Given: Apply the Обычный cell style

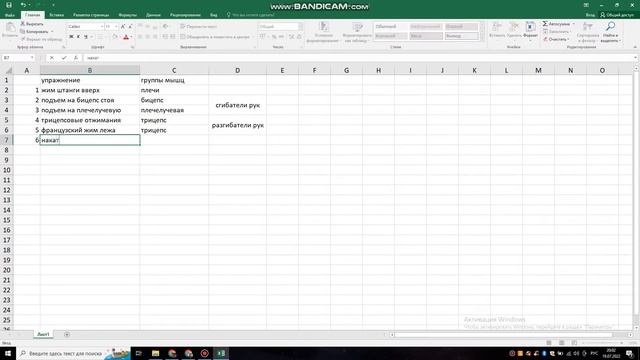Looking at the screenshot, I should click(x=390, y=27).
